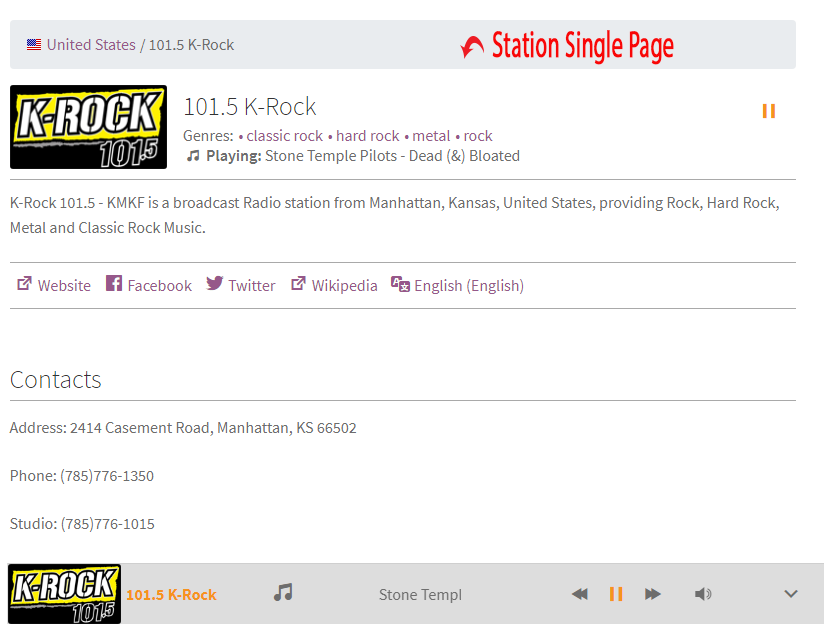Click the Playing: Stone Temple Pilots track line
Screen dimensions: 824x624
[x=363, y=156]
